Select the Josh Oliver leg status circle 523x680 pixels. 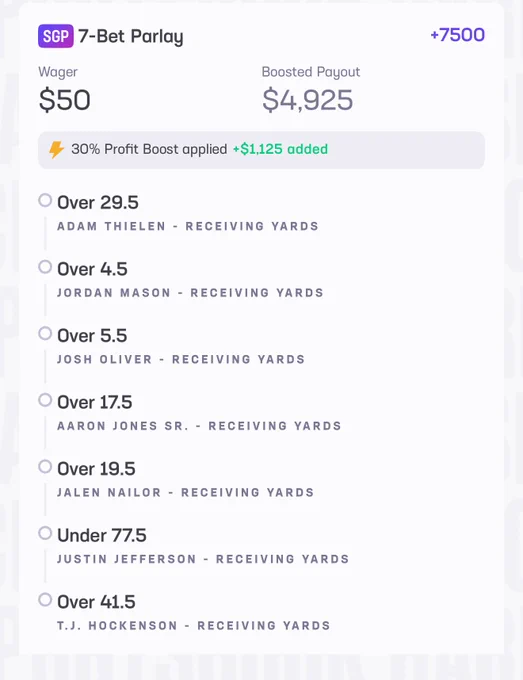(x=45, y=333)
